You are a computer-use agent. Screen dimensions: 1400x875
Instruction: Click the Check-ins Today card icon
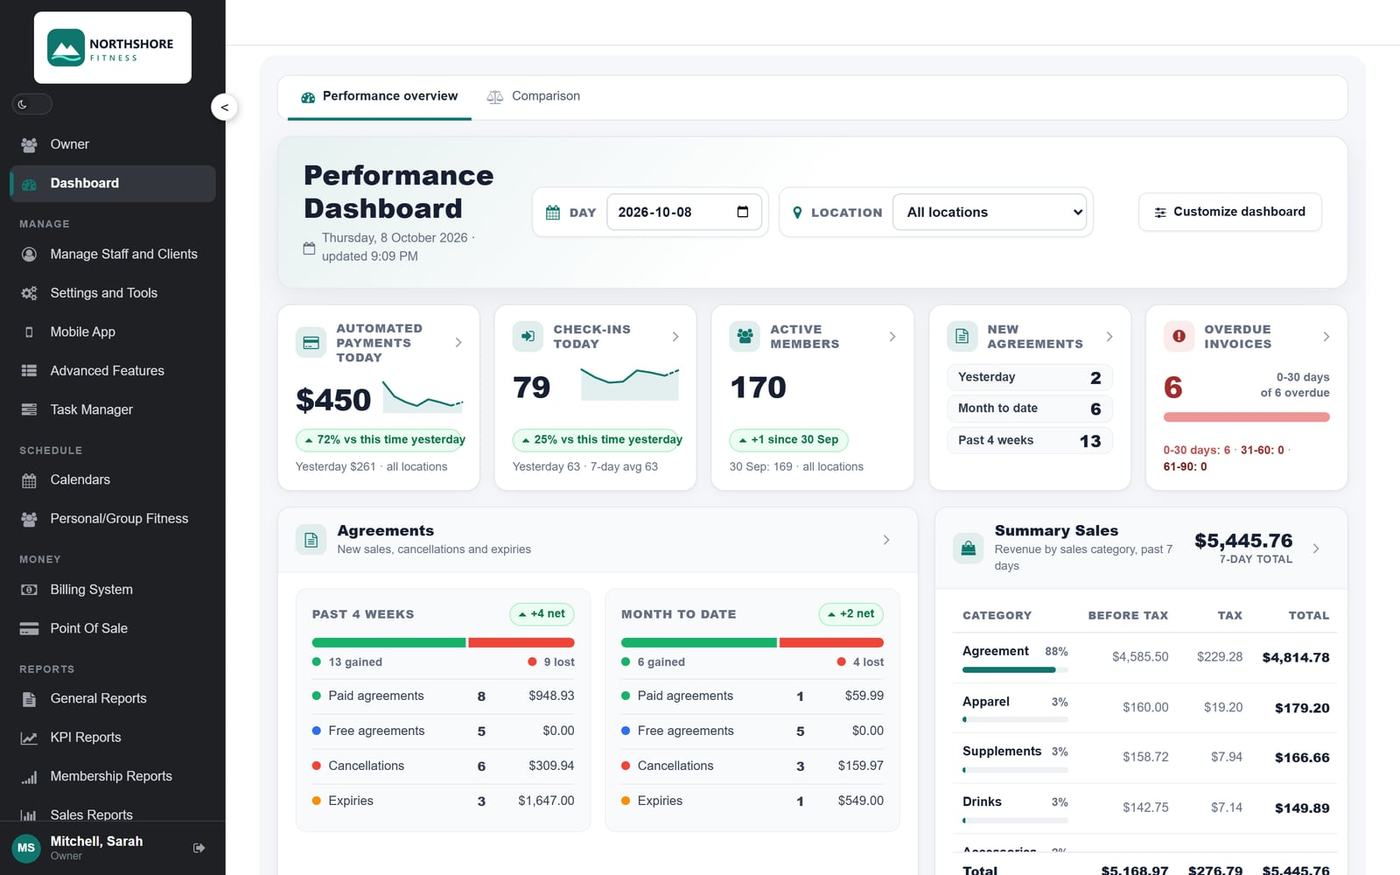(x=528, y=337)
